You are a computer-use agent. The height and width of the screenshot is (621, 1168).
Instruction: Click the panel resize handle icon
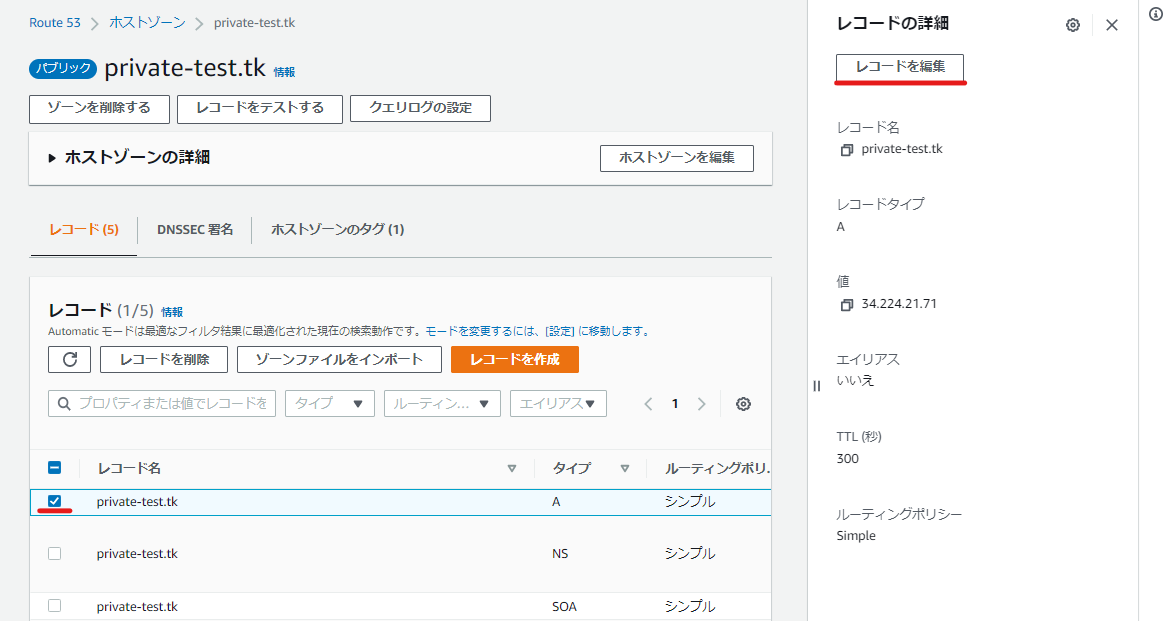[816, 386]
